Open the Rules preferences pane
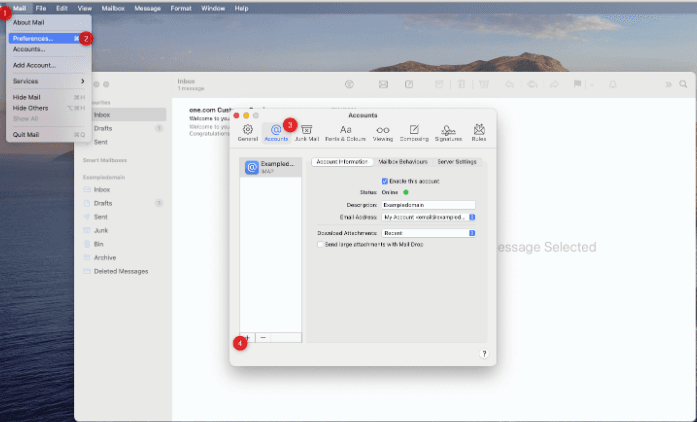 point(479,132)
